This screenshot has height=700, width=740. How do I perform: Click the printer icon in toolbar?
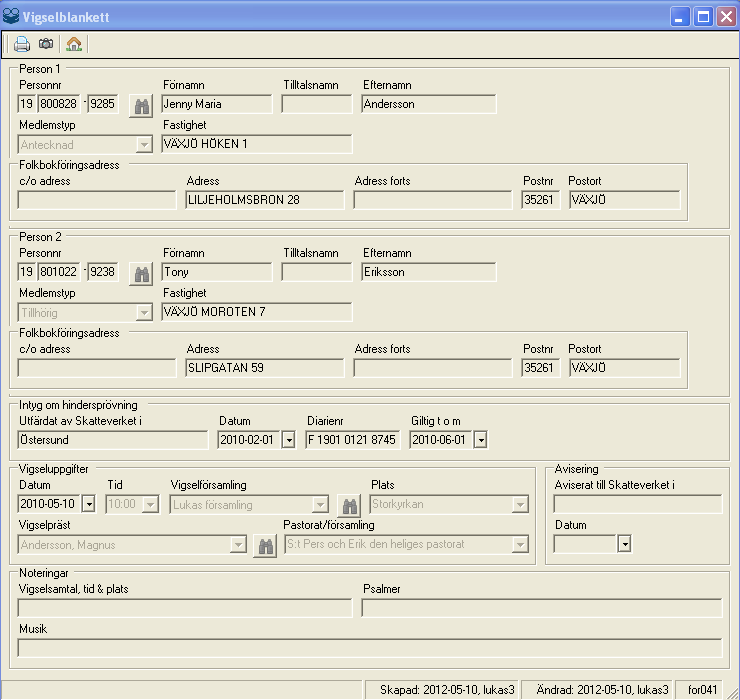22,44
